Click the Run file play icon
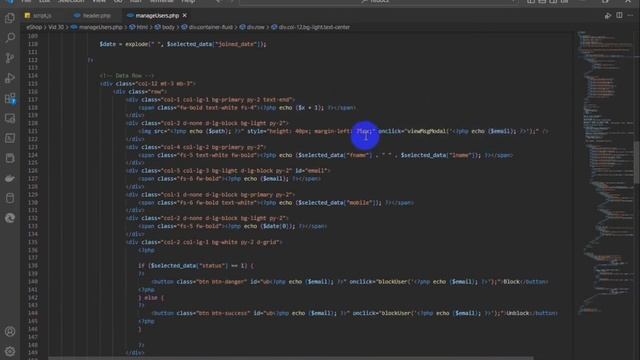640x360 pixels. (x=608, y=16)
